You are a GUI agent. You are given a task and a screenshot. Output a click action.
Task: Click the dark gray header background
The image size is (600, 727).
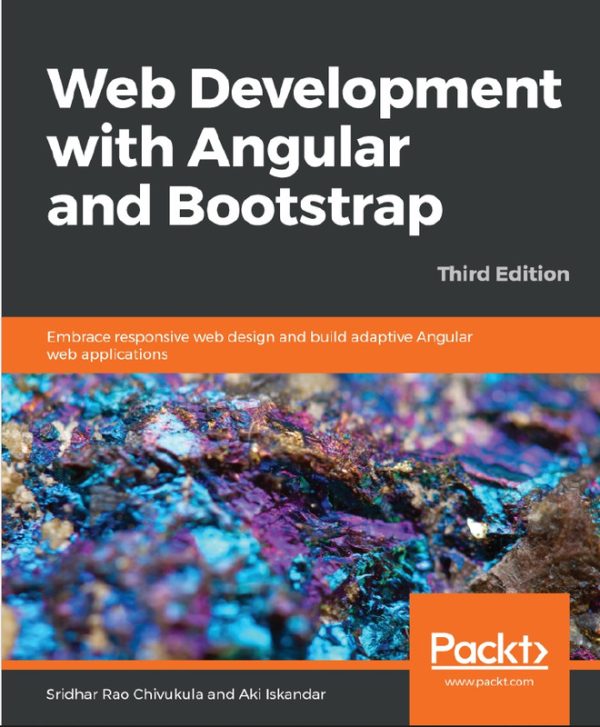click(300, 30)
